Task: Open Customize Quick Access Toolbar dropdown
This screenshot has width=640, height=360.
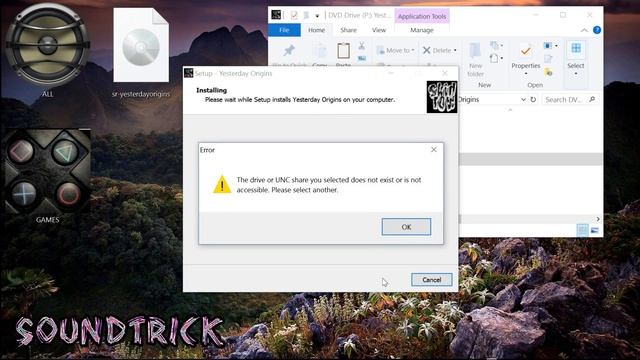Action: coord(317,16)
